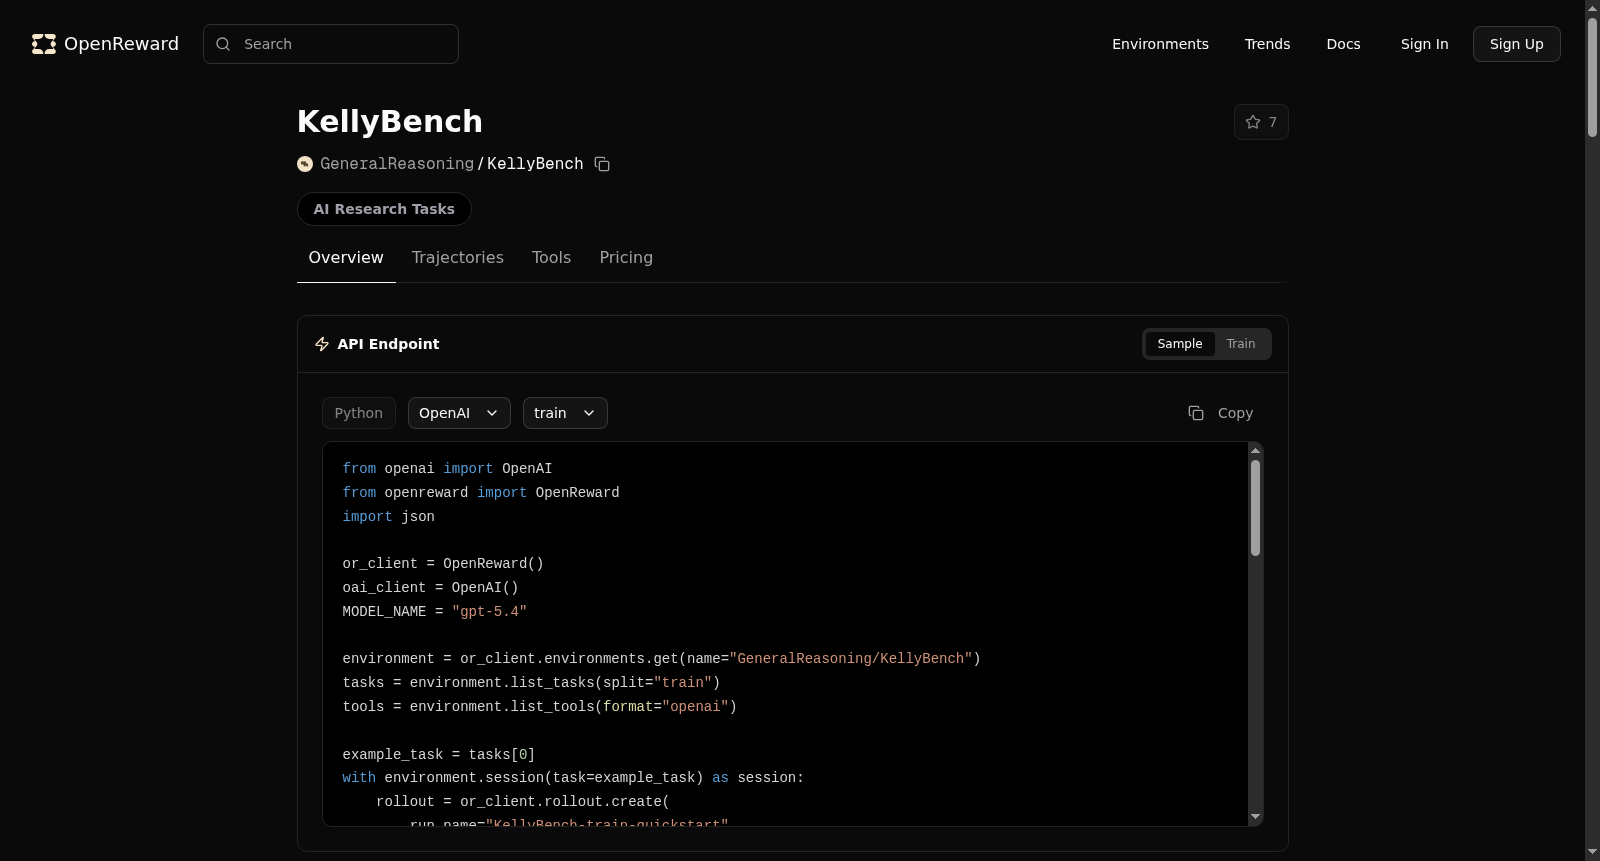Image resolution: width=1600 pixels, height=861 pixels.
Task: Click the "oai_client = OpenAI()" code line
Action: coord(430,588)
